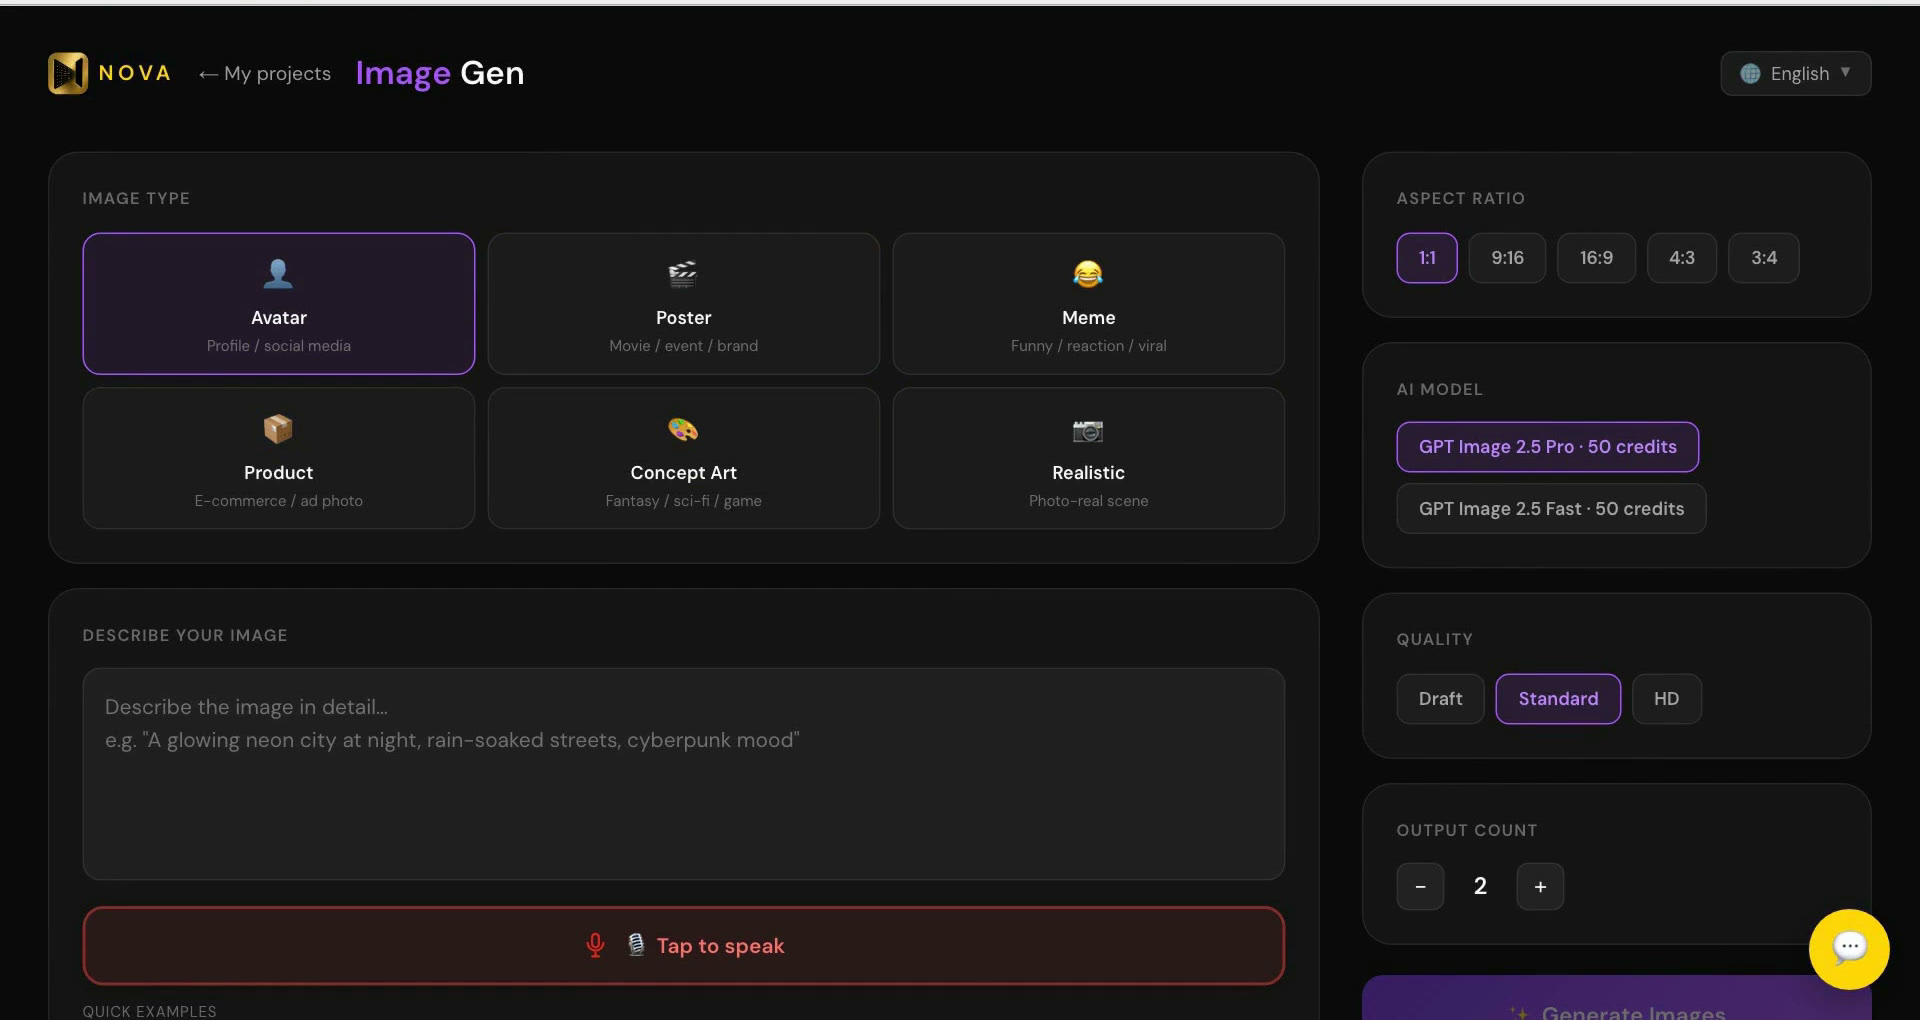This screenshot has height=1020, width=1920.
Task: Choose Draft quality
Action: click(1440, 699)
